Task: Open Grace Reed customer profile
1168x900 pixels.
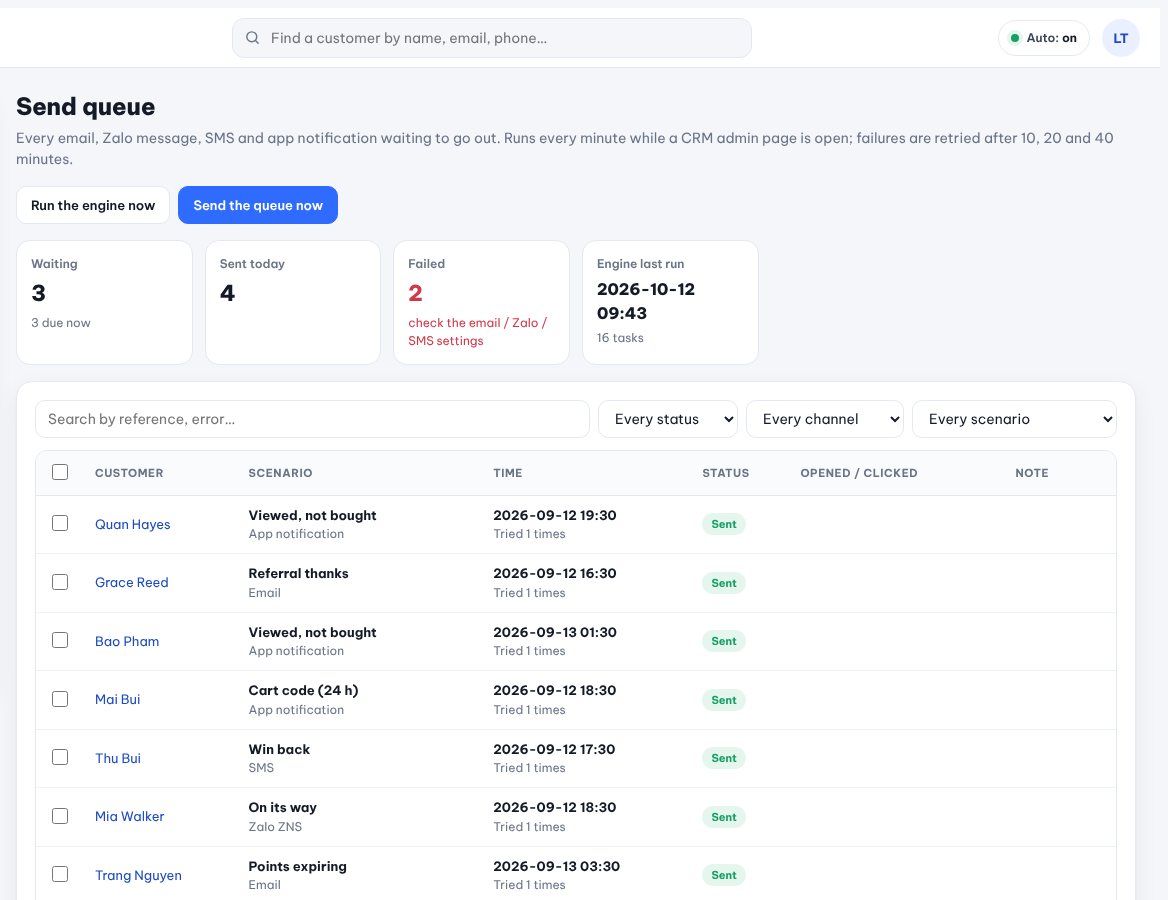Action: [x=132, y=583]
